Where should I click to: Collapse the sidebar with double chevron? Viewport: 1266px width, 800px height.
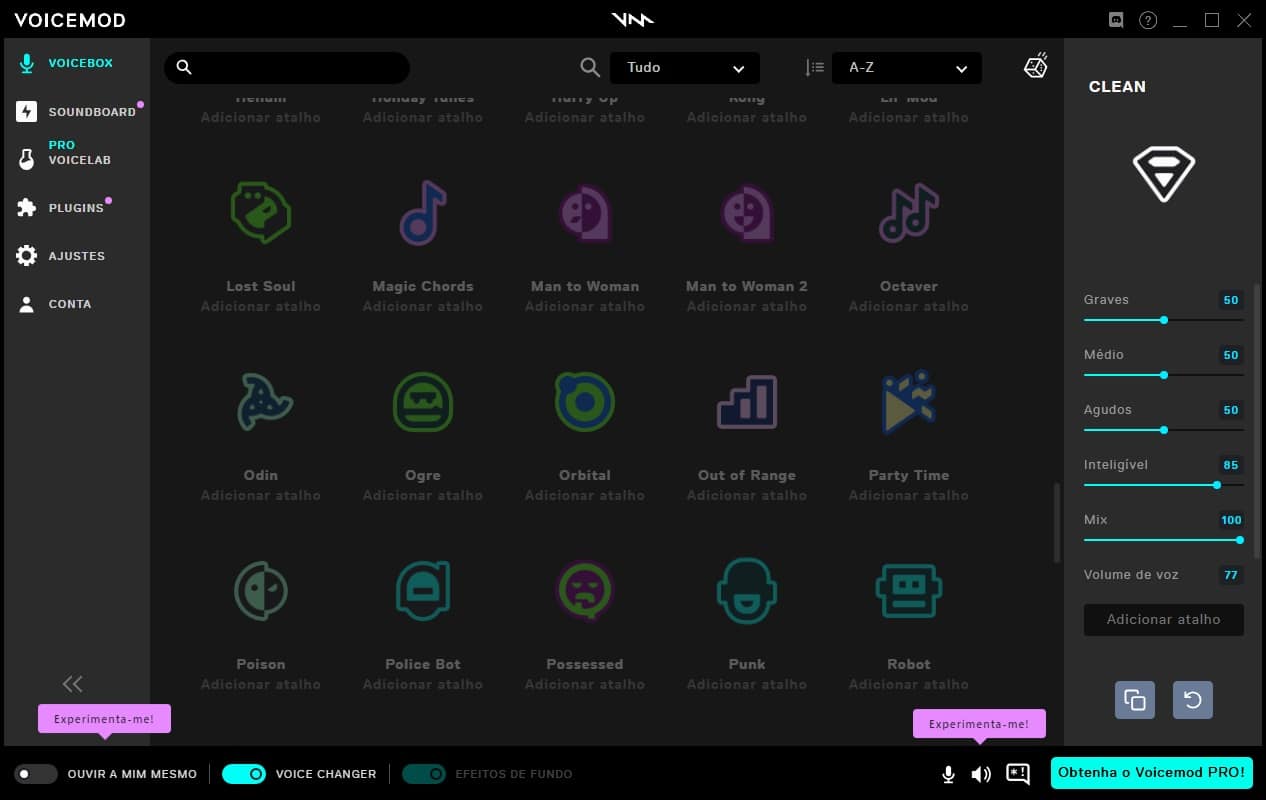(72, 684)
